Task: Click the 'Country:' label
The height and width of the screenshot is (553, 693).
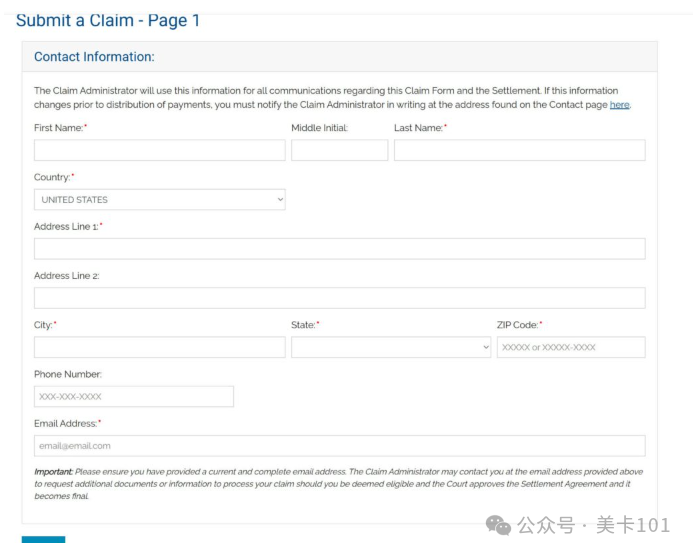Action: tap(54, 177)
